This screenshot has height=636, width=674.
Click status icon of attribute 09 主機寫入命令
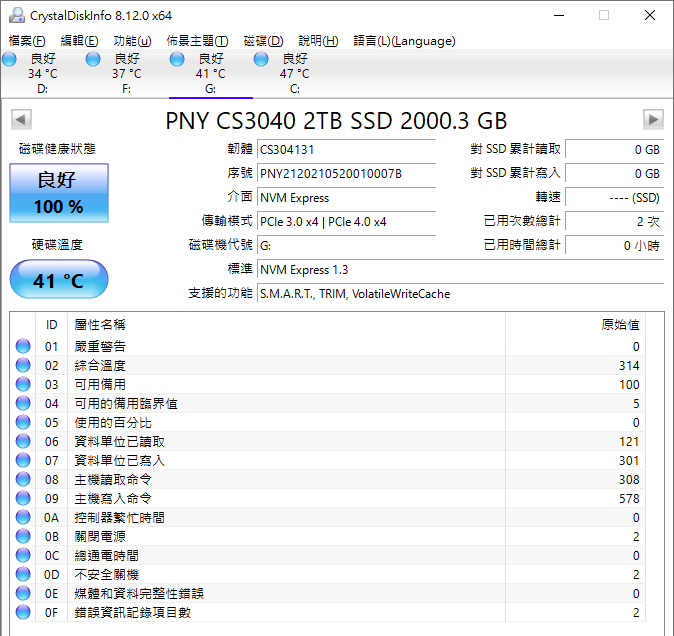pyautogui.click(x=23, y=498)
